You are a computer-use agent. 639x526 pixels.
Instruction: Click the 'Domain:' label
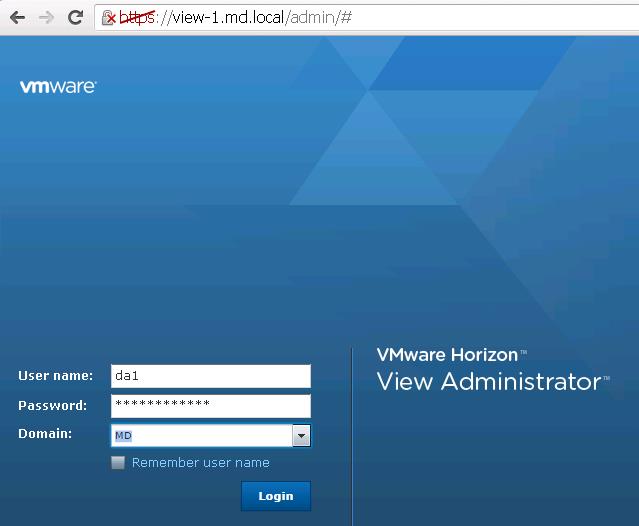point(45,434)
